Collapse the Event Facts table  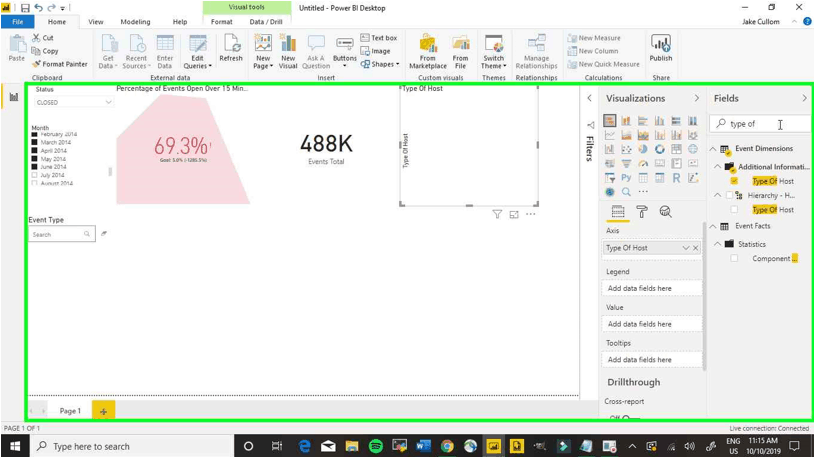click(x=713, y=226)
